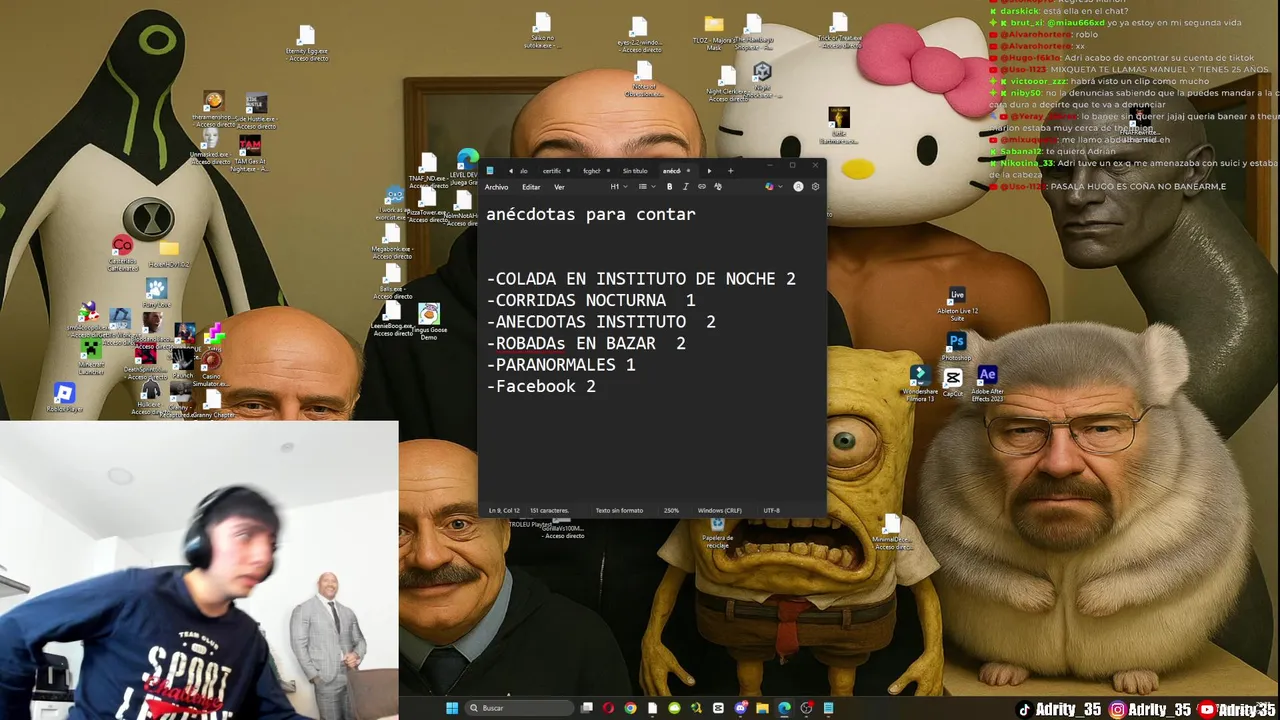Screen dimensions: 1280x720
Task: Add a new Notepad tab
Action: pyautogui.click(x=731, y=171)
